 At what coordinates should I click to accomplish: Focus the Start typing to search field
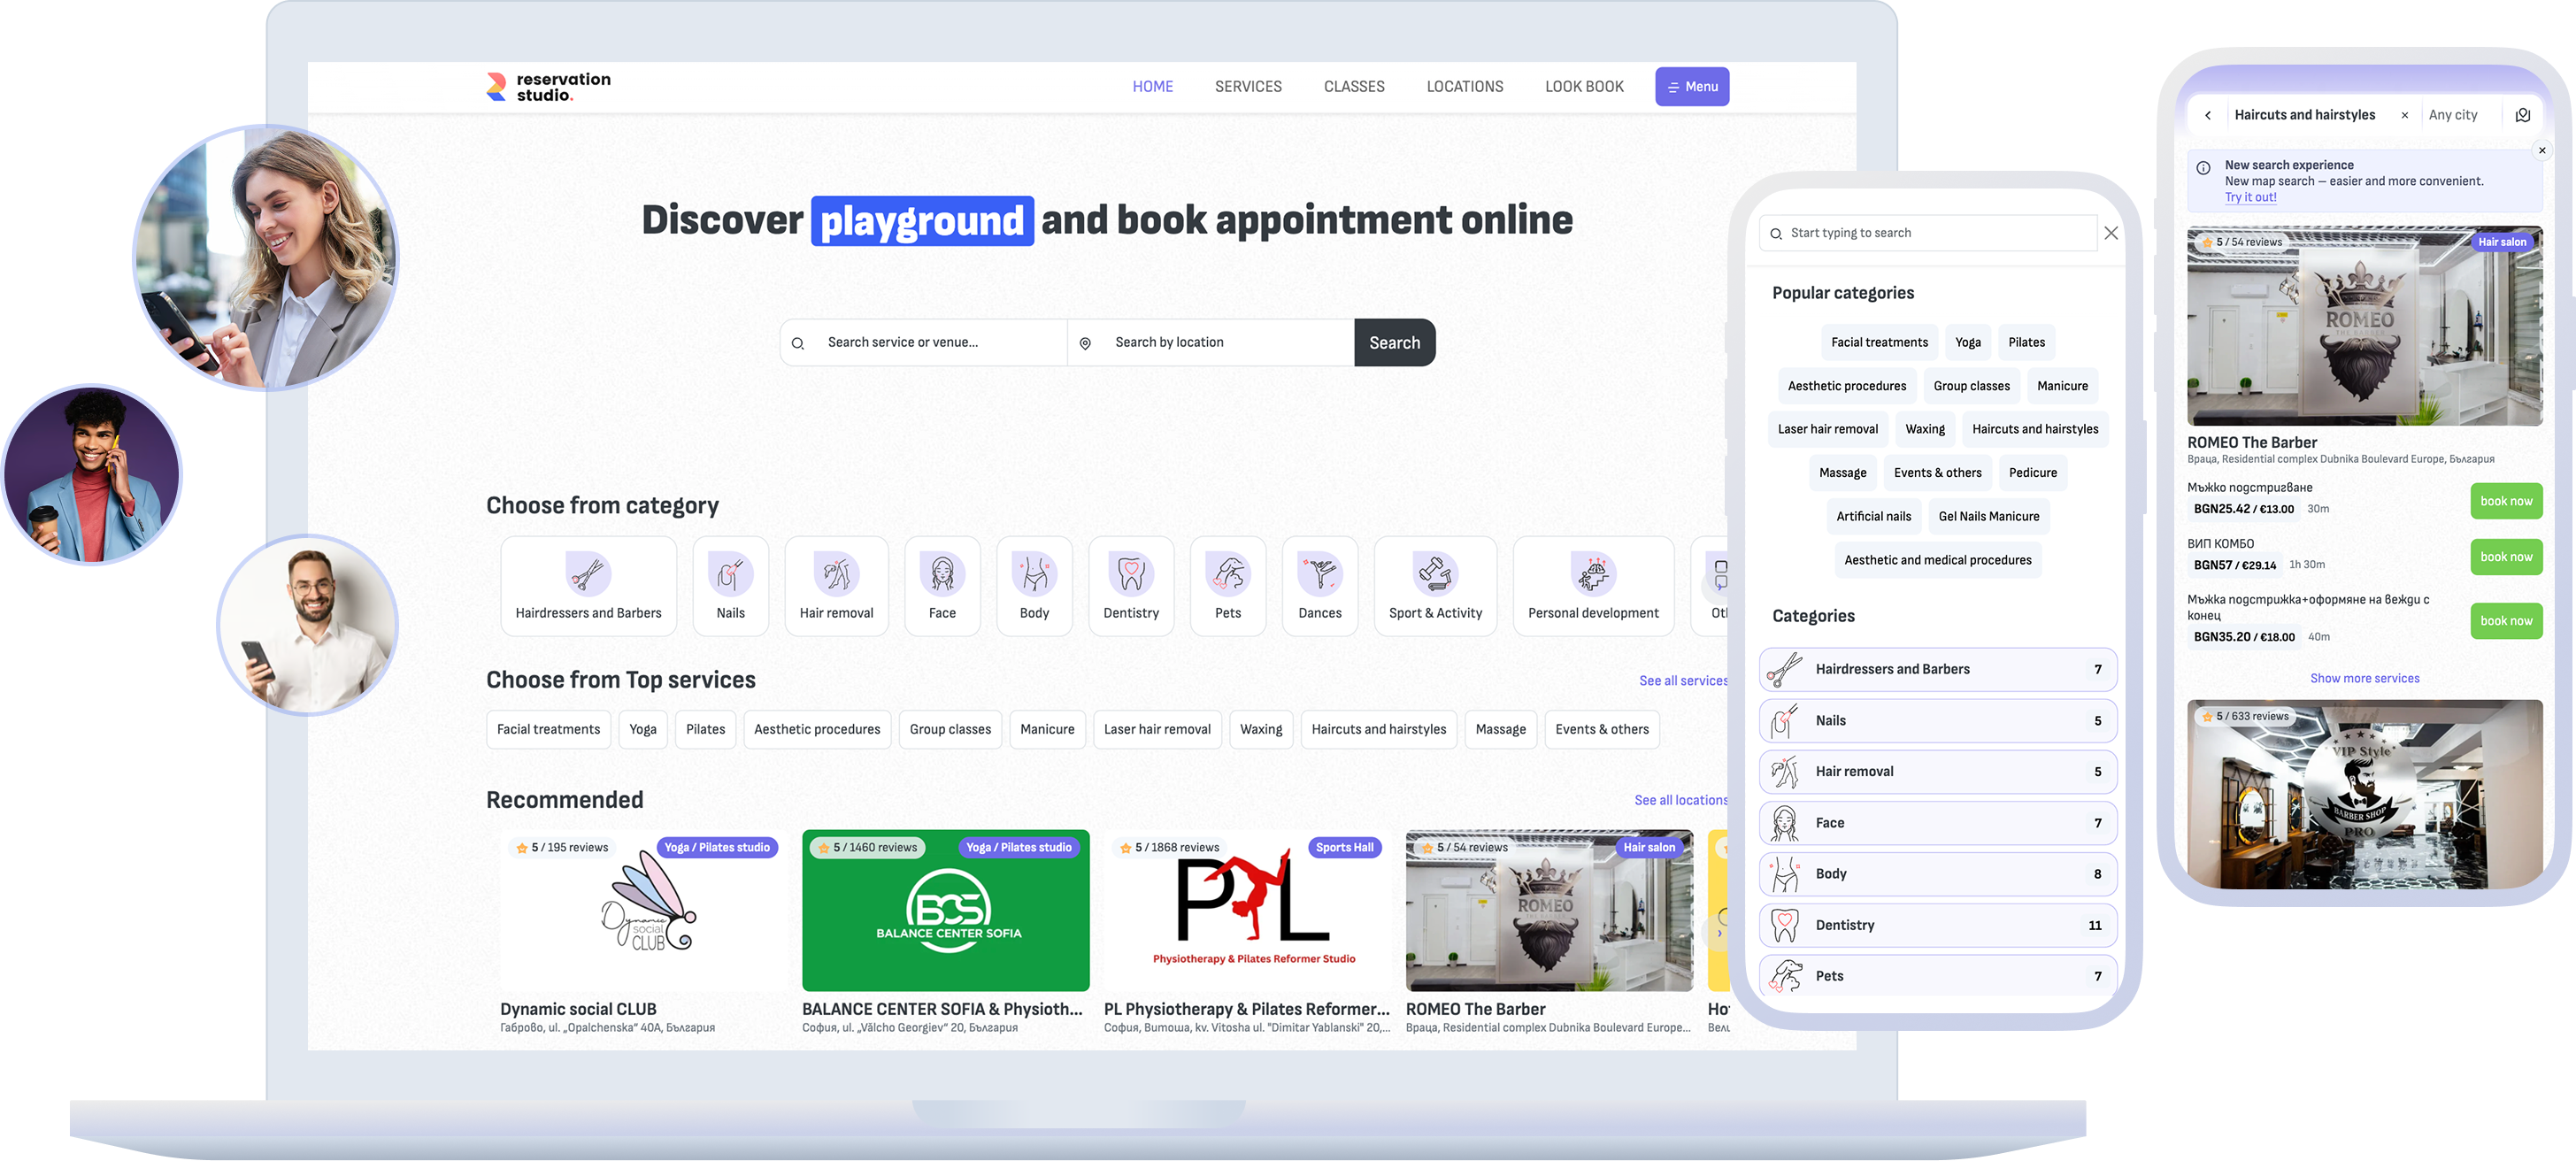coord(1927,233)
